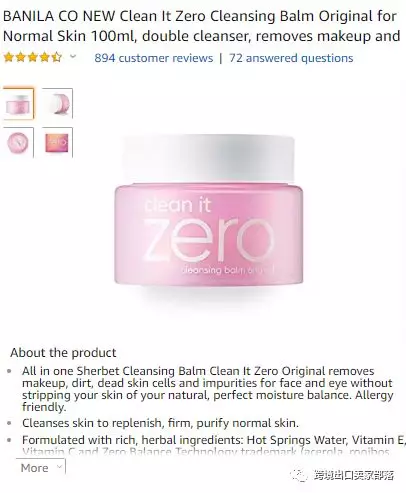Click the Sherbet Cleansing Balm bullet text
This screenshot has height=493, width=406.
point(208,389)
